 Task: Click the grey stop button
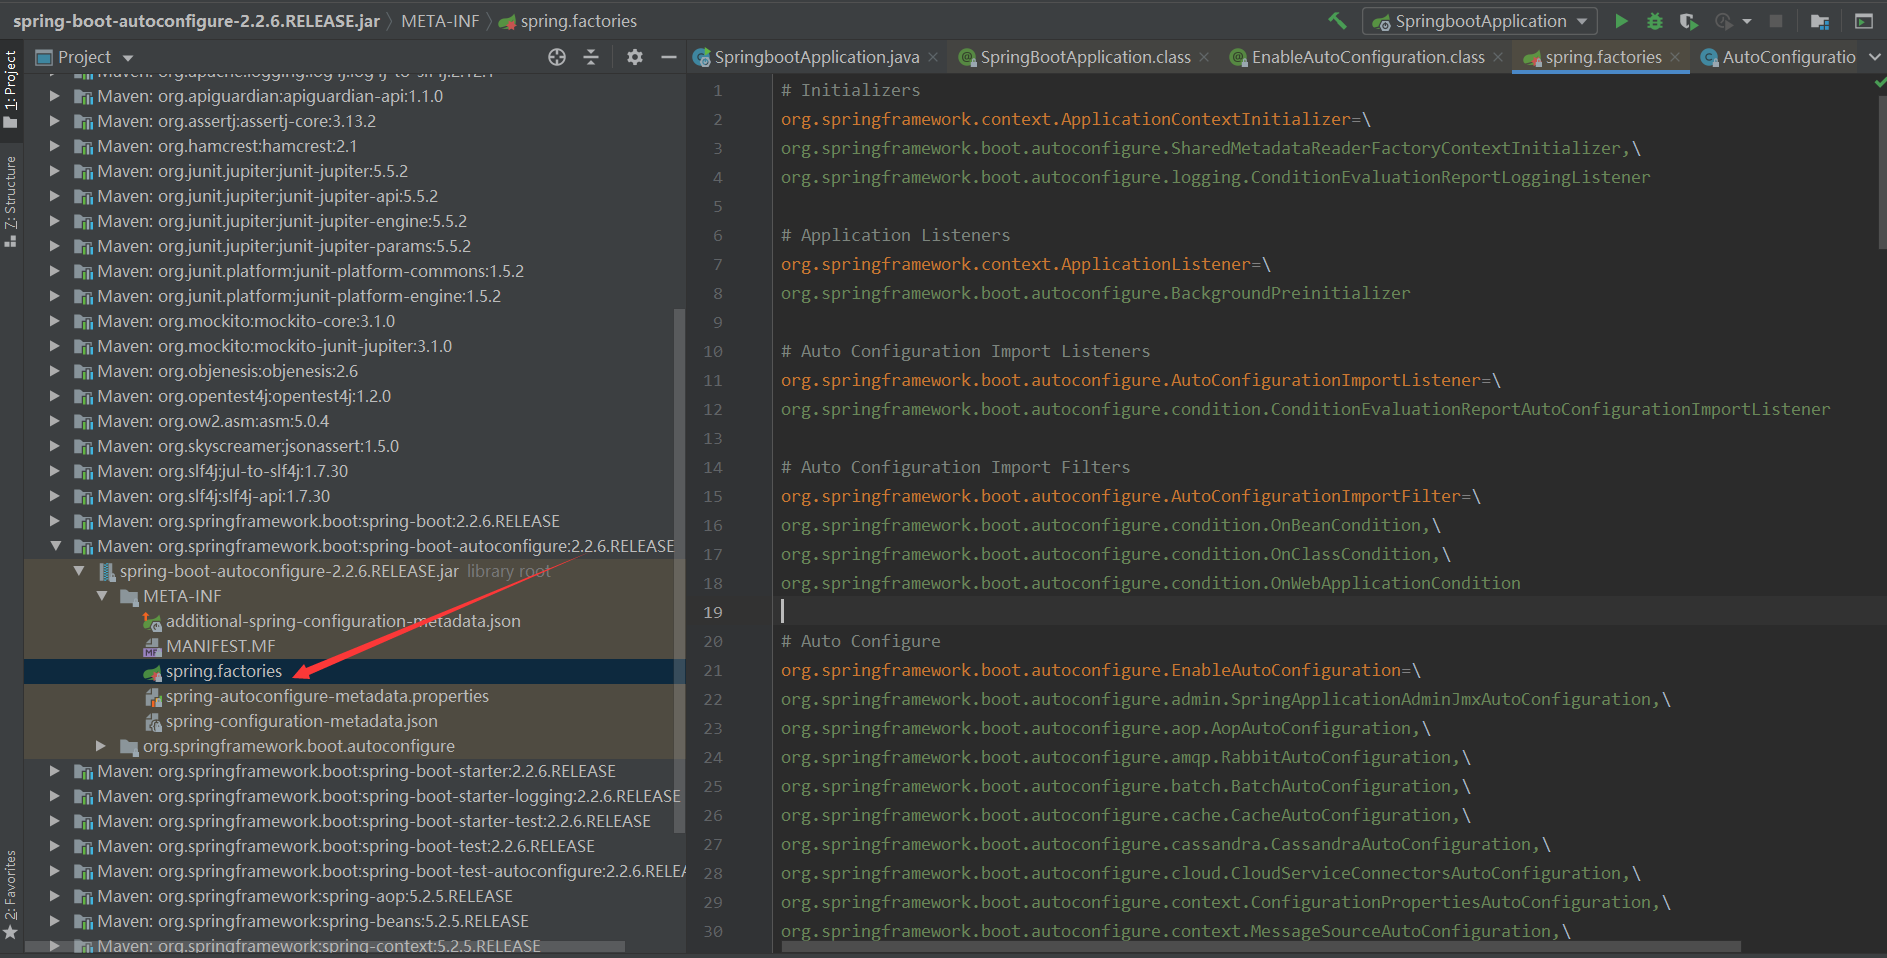tap(1776, 21)
